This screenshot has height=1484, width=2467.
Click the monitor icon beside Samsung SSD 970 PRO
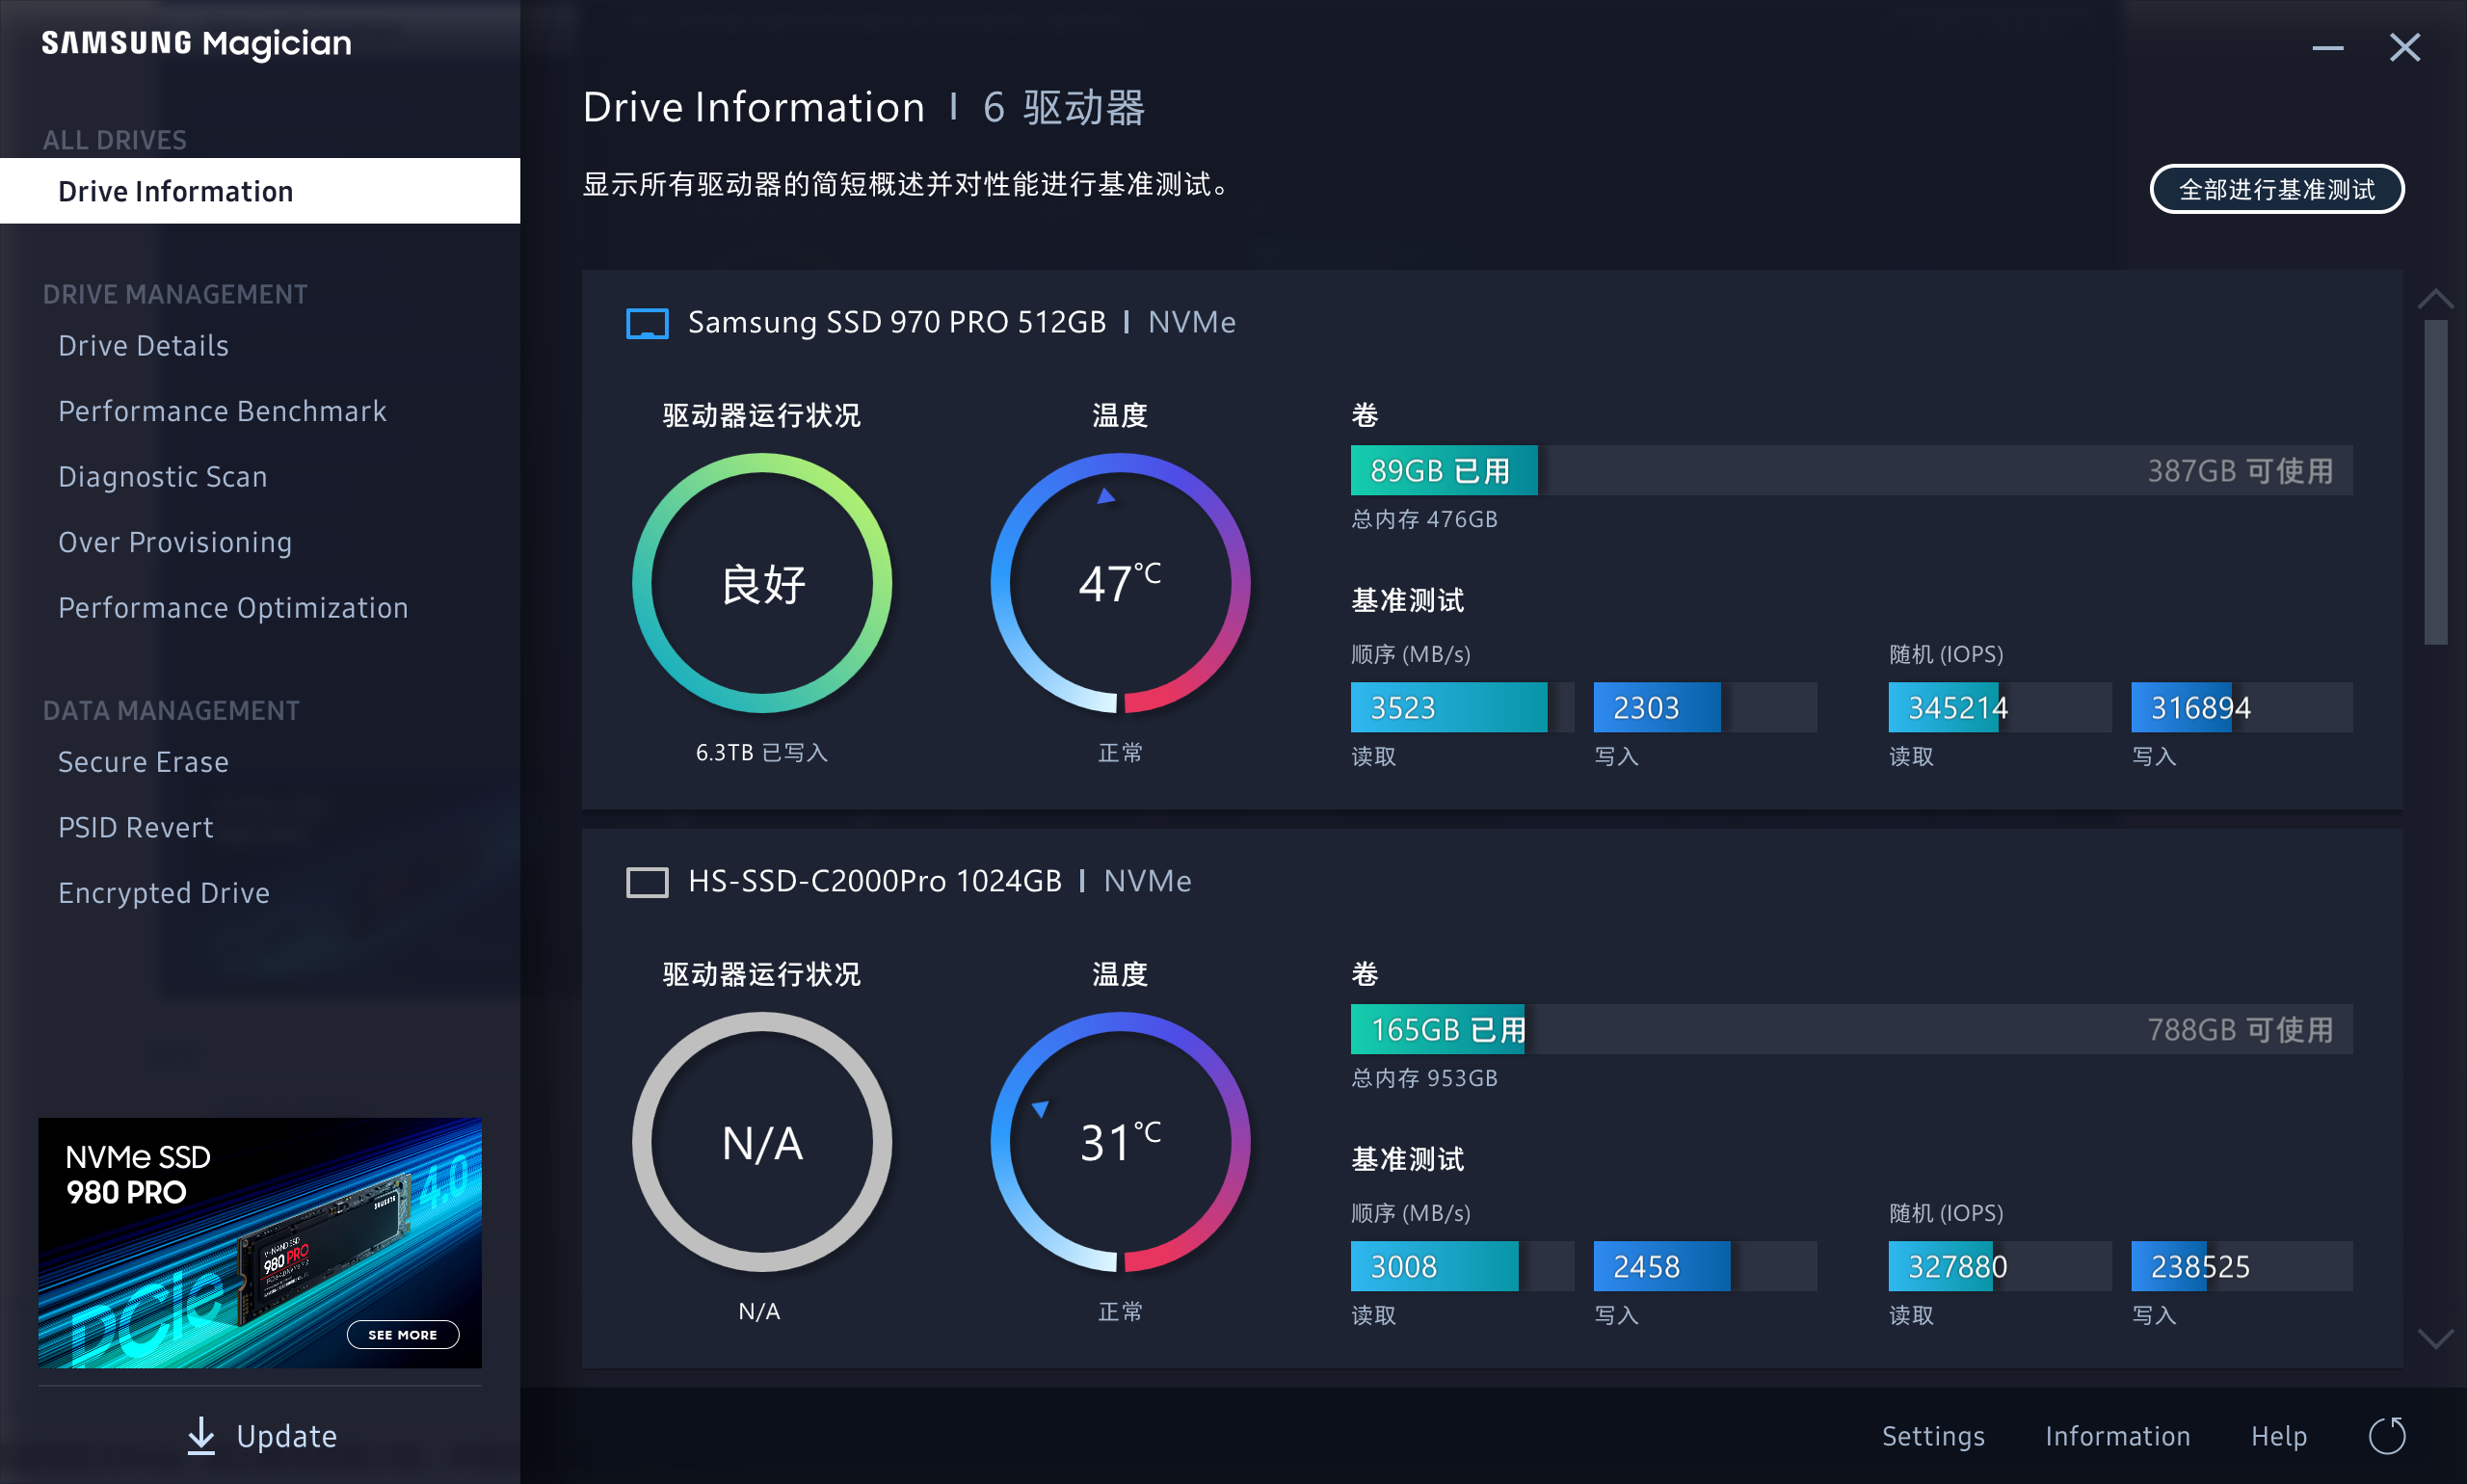(648, 322)
